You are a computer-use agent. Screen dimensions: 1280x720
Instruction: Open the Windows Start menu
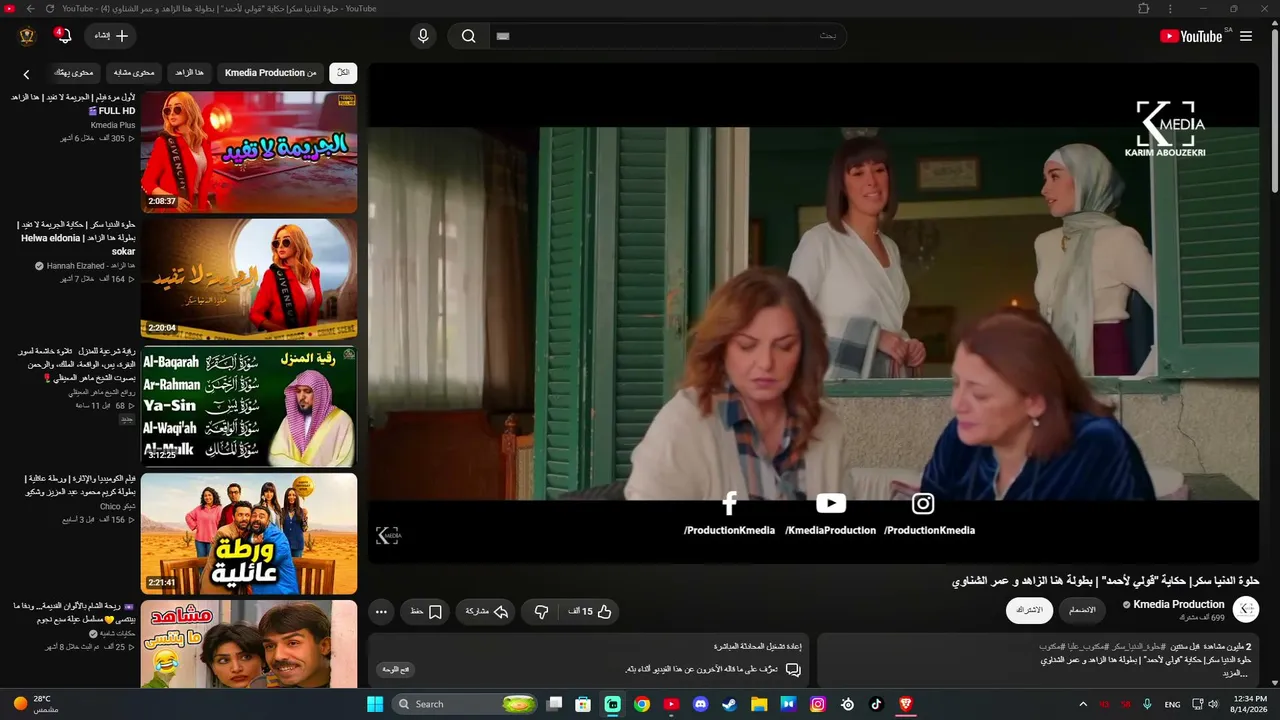(x=375, y=704)
